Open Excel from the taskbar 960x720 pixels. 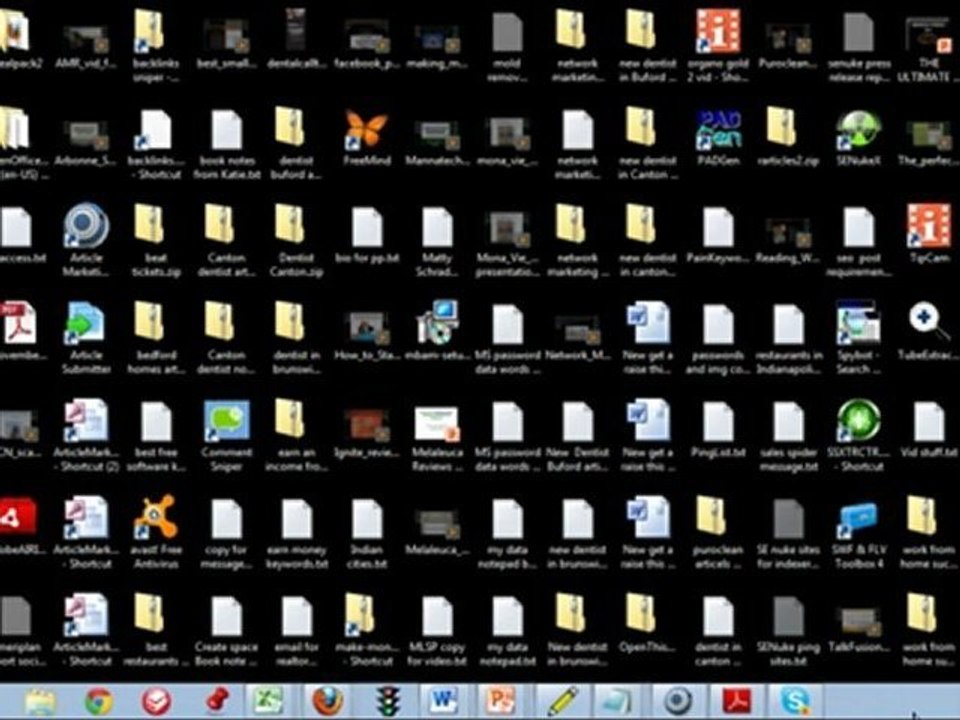click(x=268, y=701)
